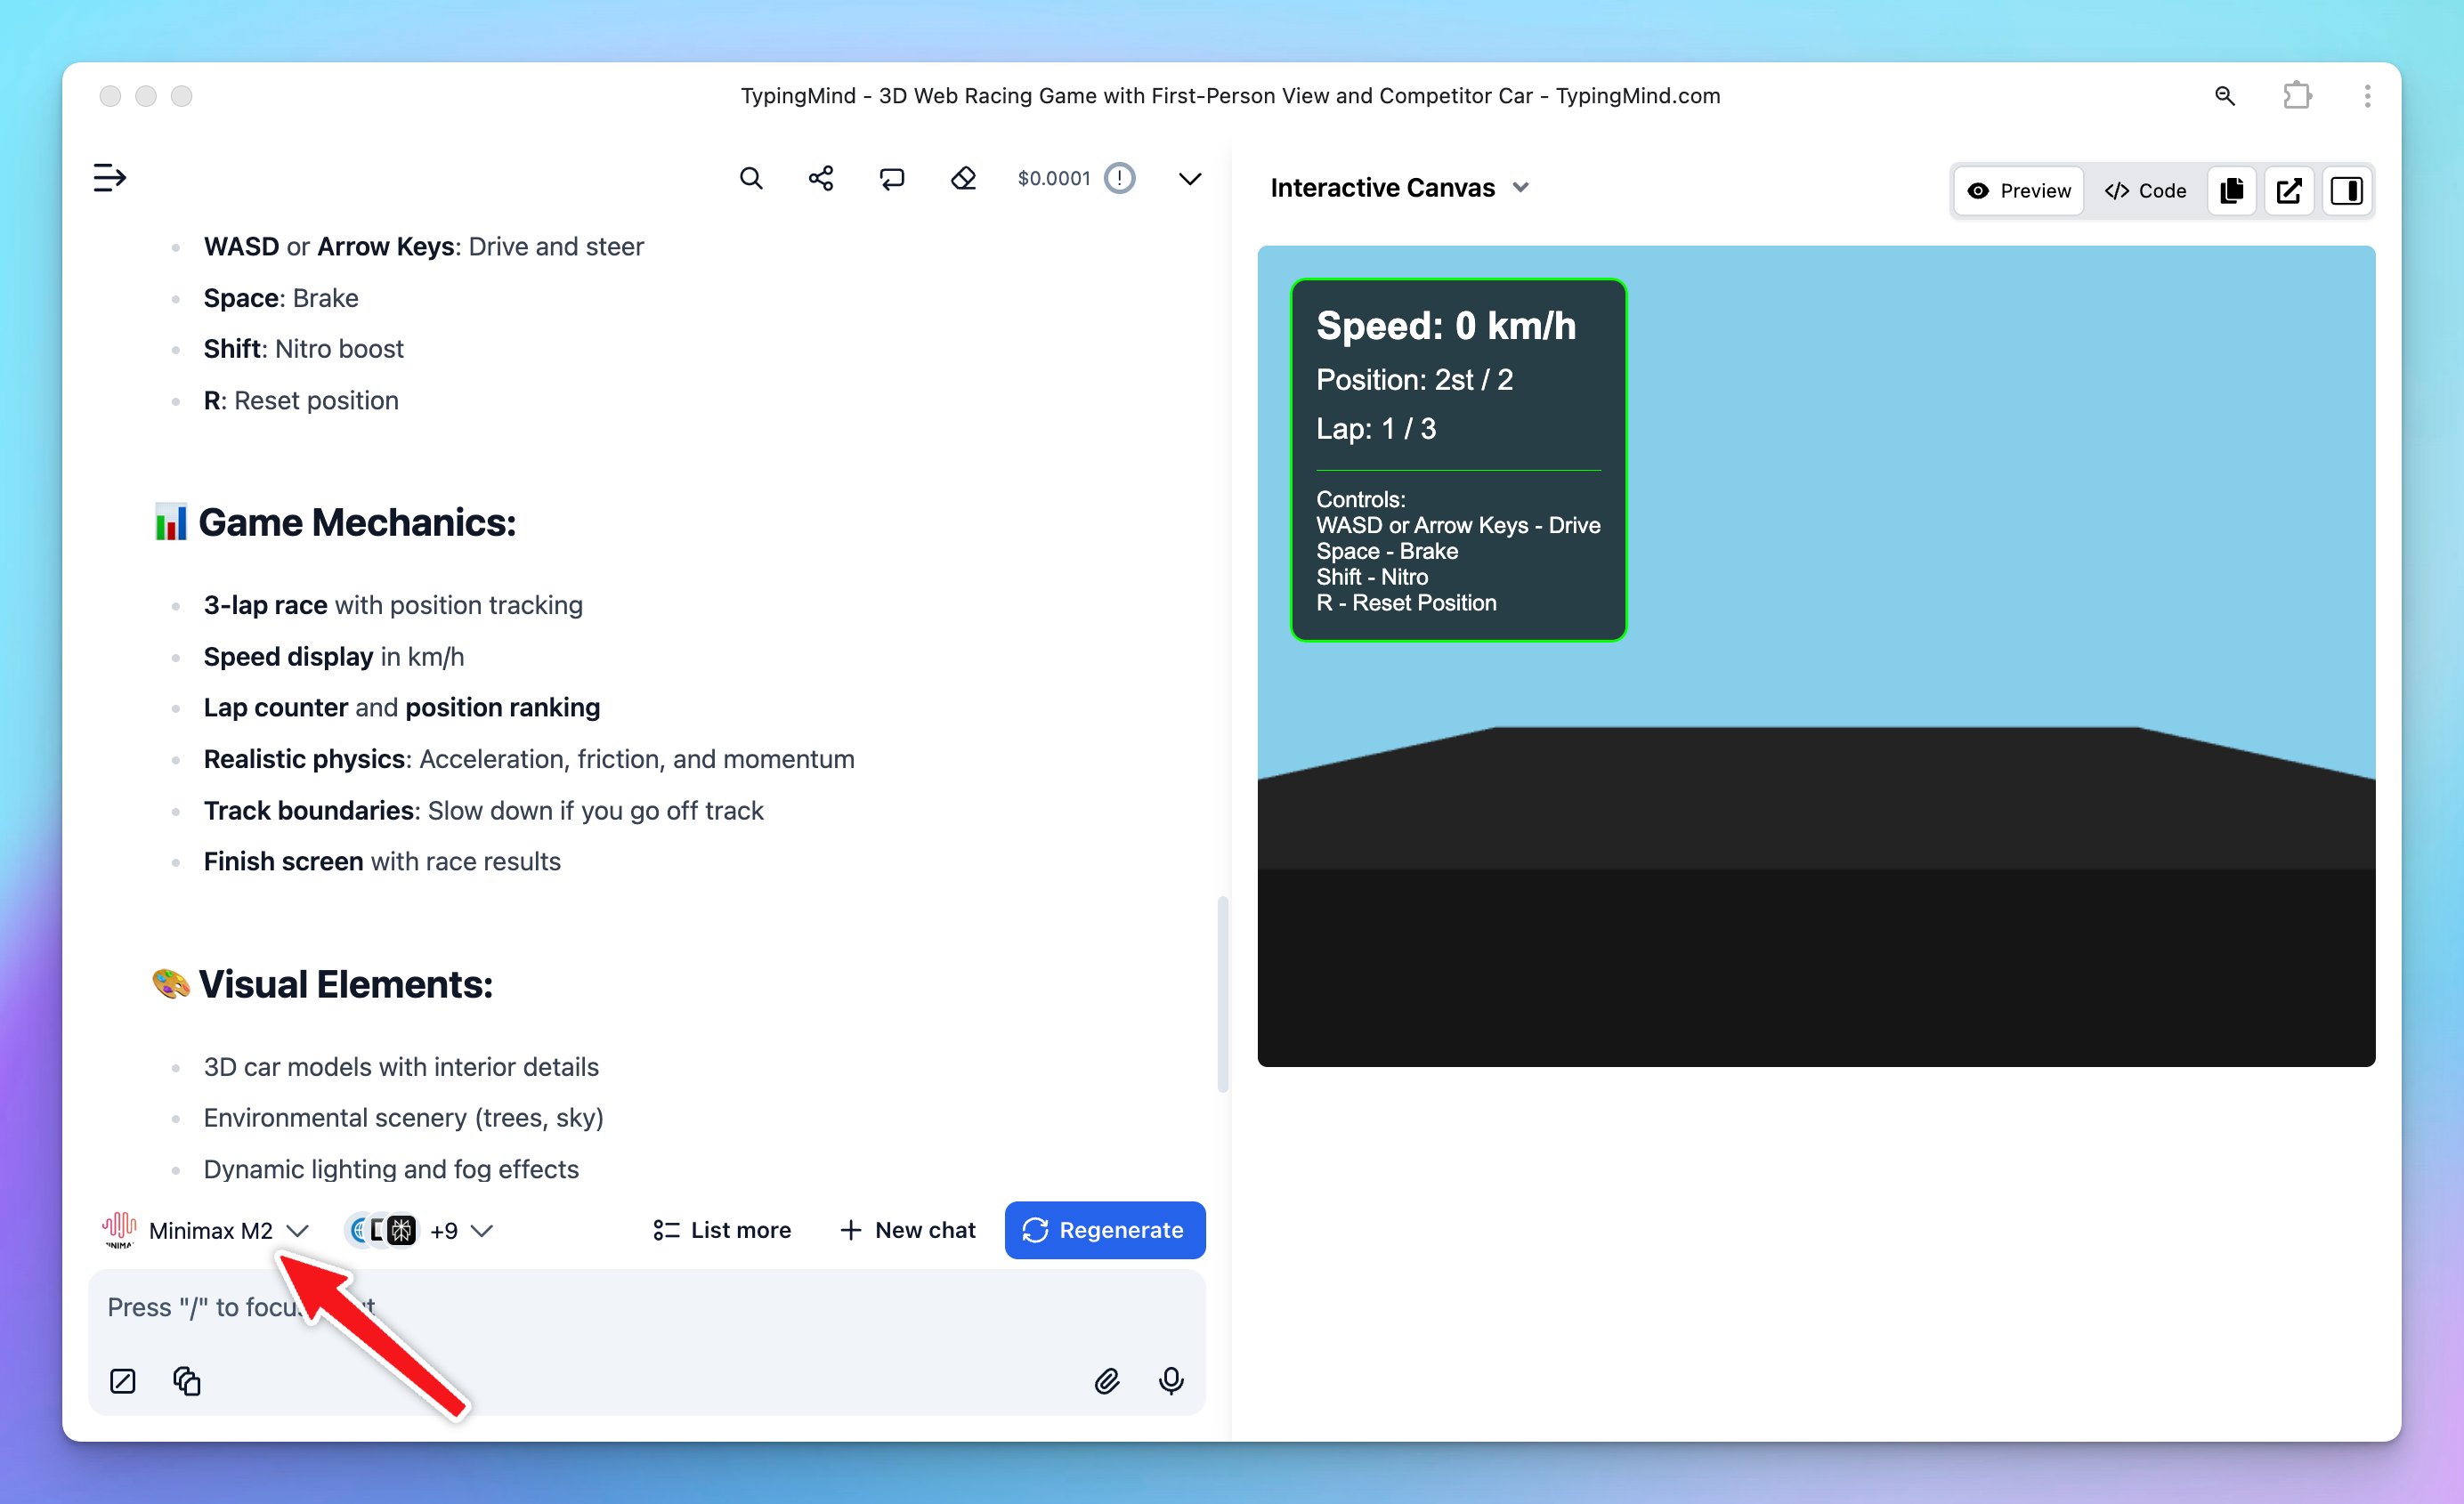Start a New chat
2464x1504 pixels.
[908, 1230]
